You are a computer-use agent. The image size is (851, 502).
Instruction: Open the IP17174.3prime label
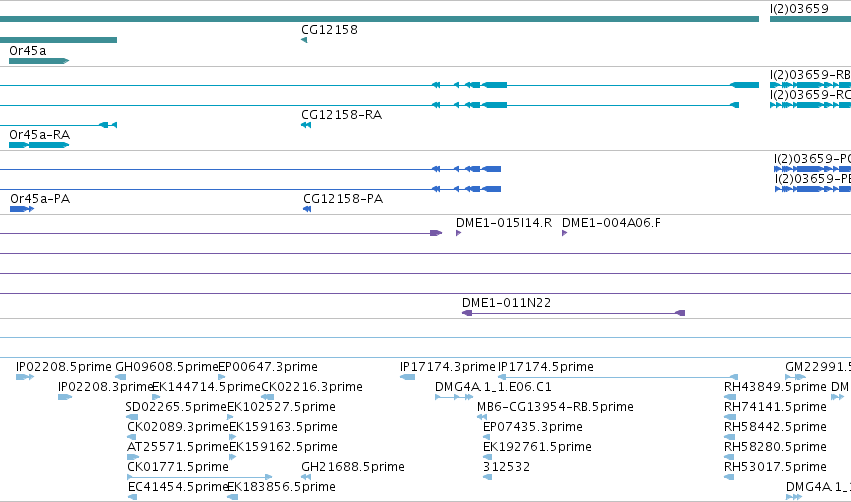tap(448, 367)
